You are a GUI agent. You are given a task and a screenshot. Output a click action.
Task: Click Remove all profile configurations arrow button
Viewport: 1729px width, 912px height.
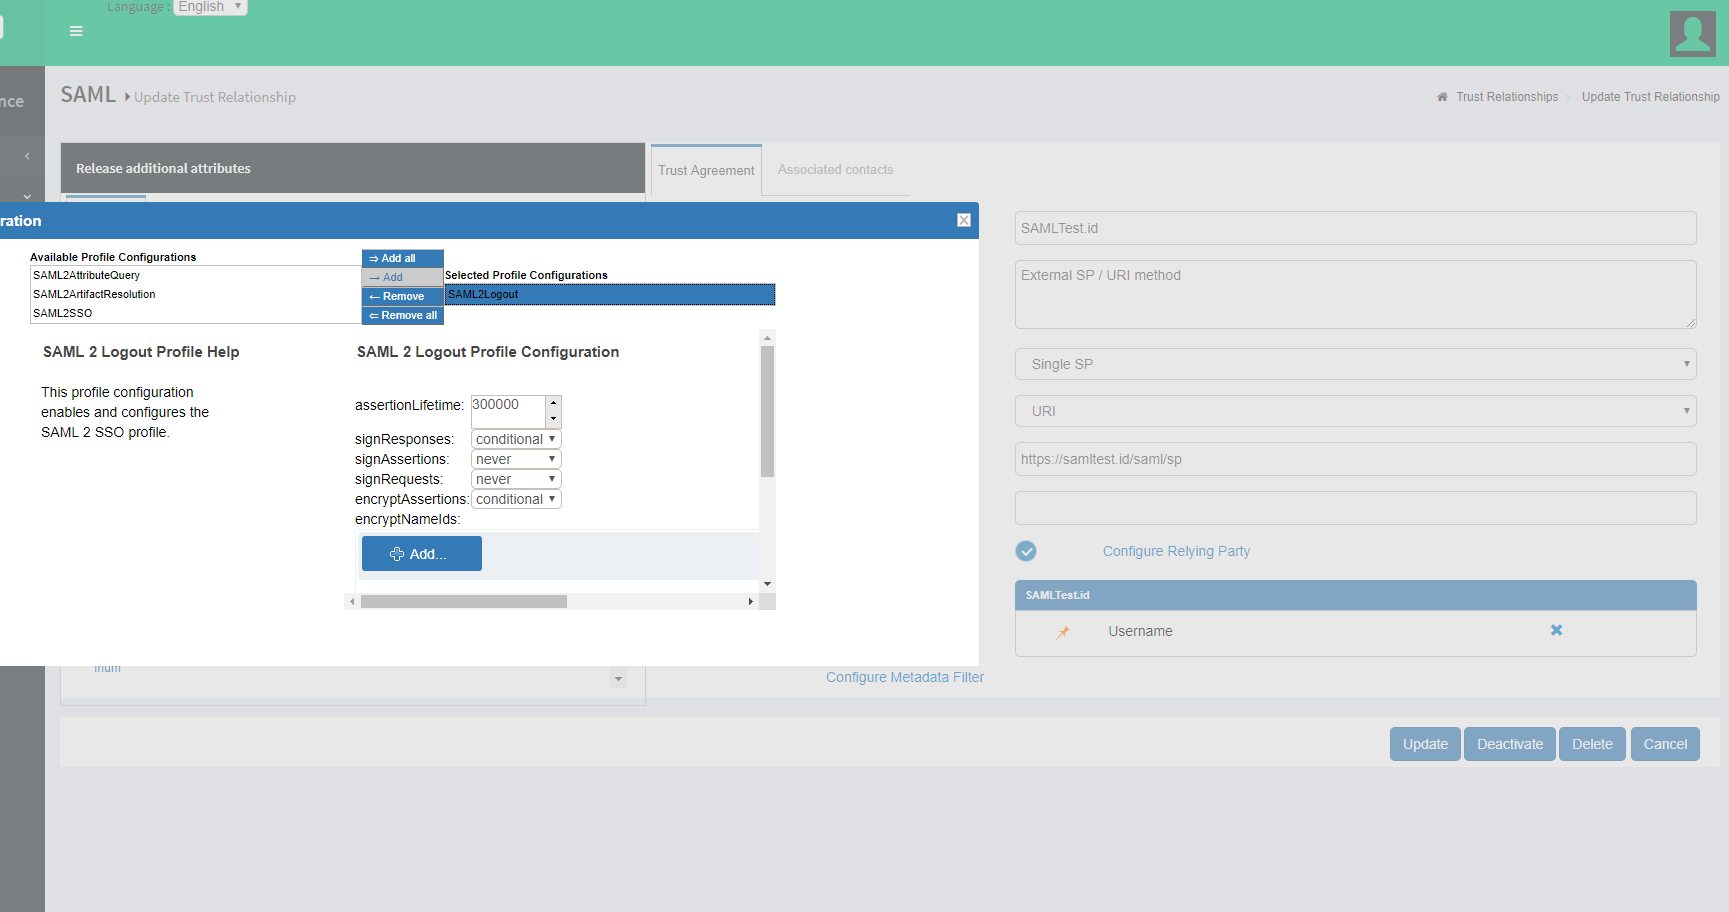(402, 316)
